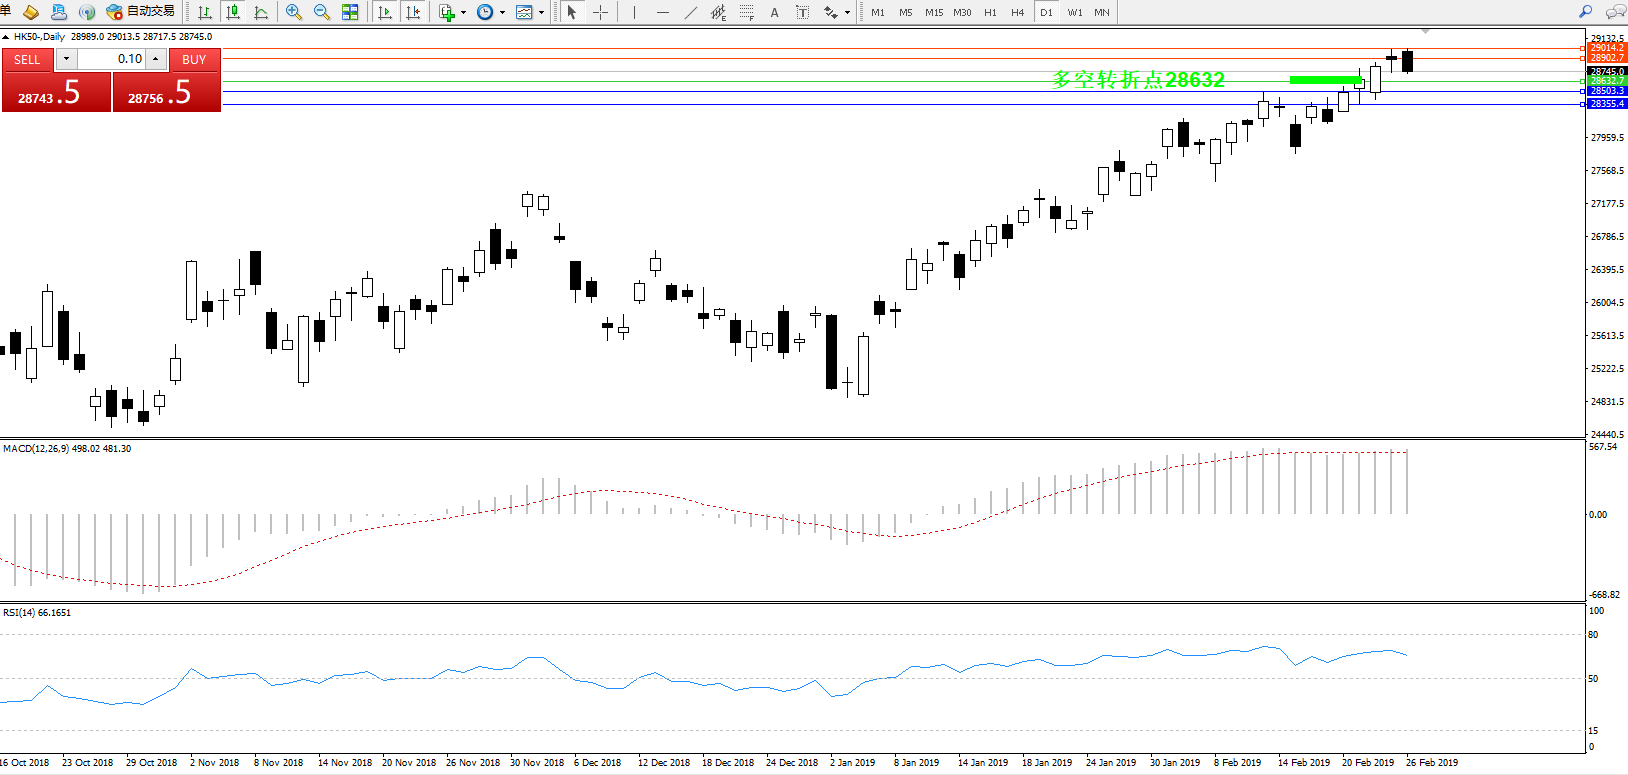Click the lot volume field showing 0.10
Viewport: 1628px width, 775px height.
112,59
